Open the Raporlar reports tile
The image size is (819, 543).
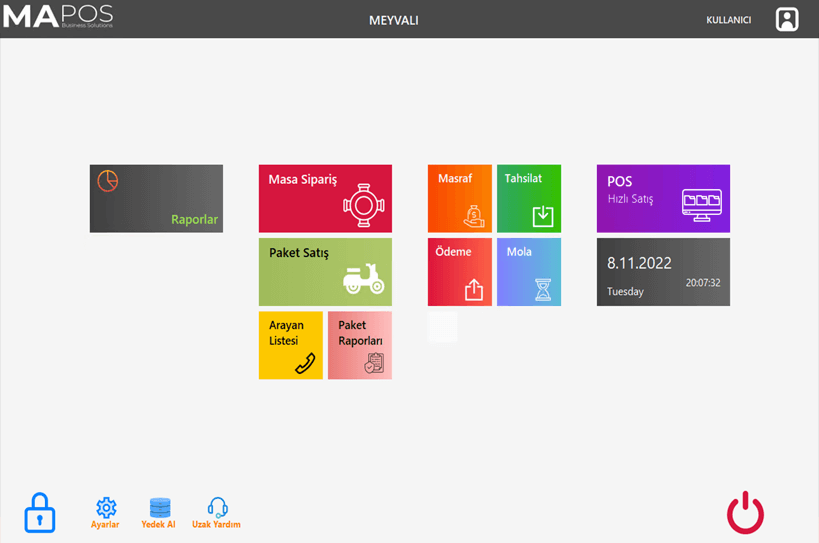[156, 199]
